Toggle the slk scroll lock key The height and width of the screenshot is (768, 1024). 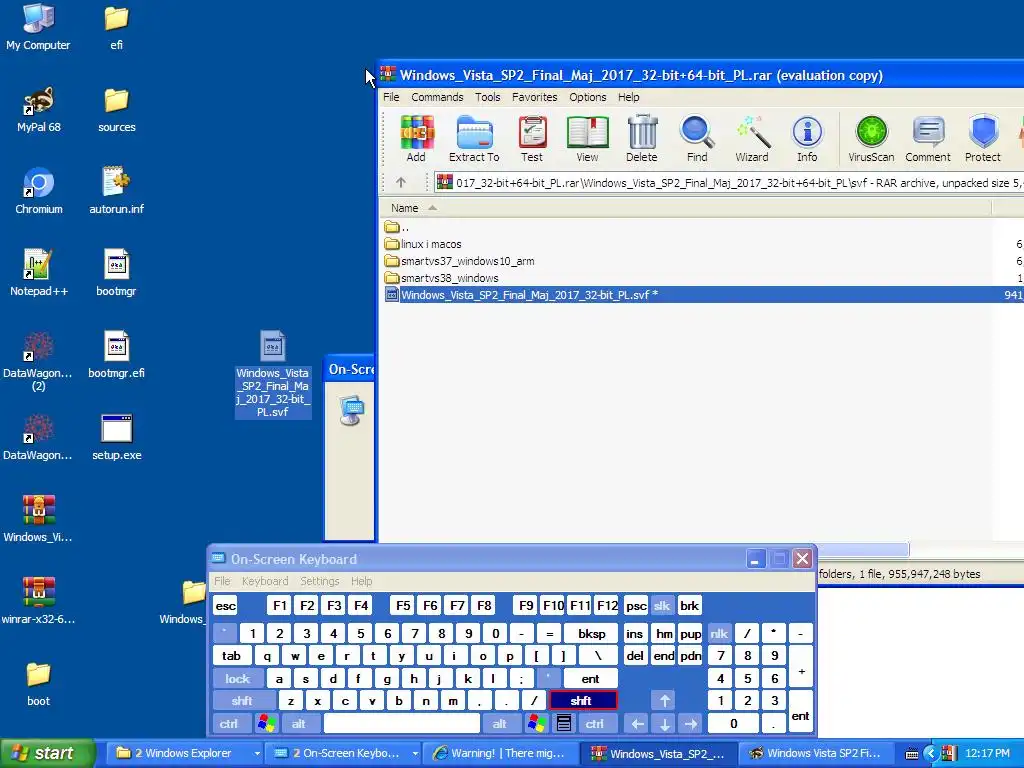(662, 606)
